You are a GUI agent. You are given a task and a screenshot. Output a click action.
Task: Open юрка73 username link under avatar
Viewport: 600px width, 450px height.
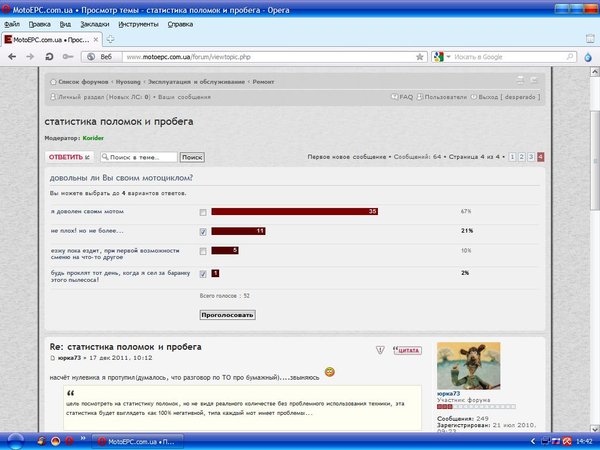click(x=448, y=393)
